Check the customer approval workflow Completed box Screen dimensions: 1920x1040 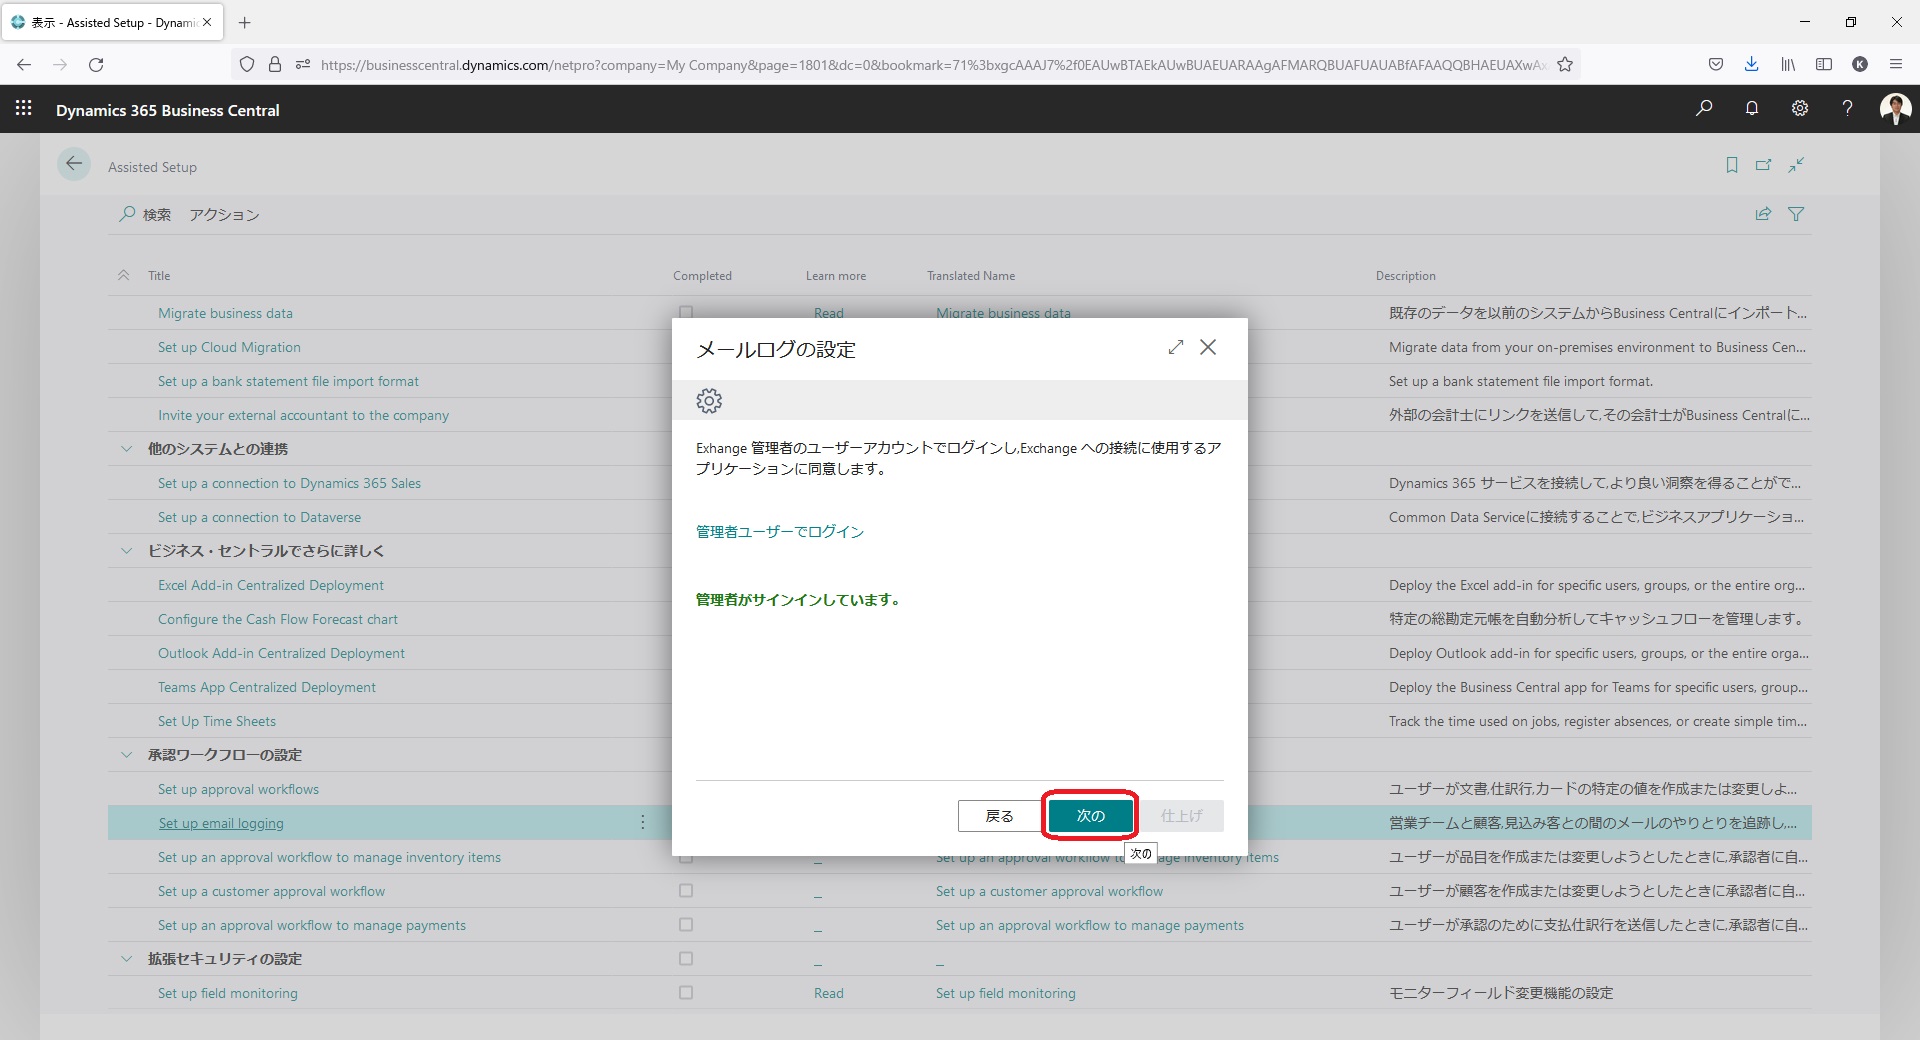[686, 891]
